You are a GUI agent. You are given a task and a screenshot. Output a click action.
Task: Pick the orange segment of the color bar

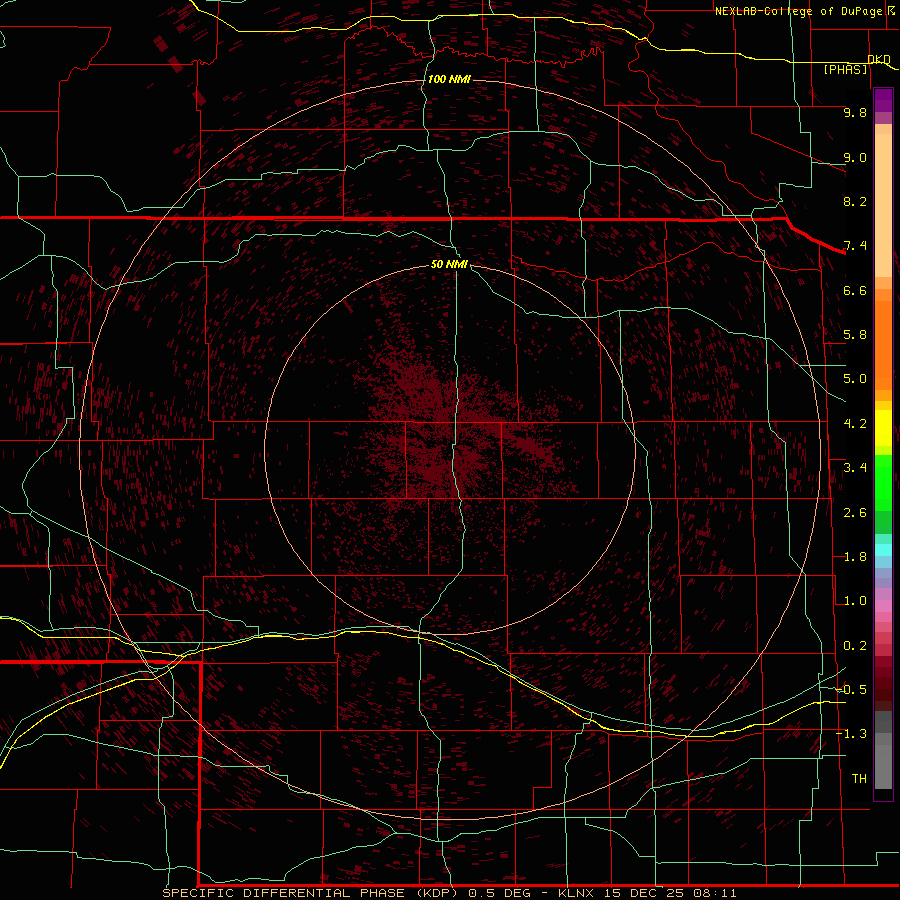[x=883, y=344]
